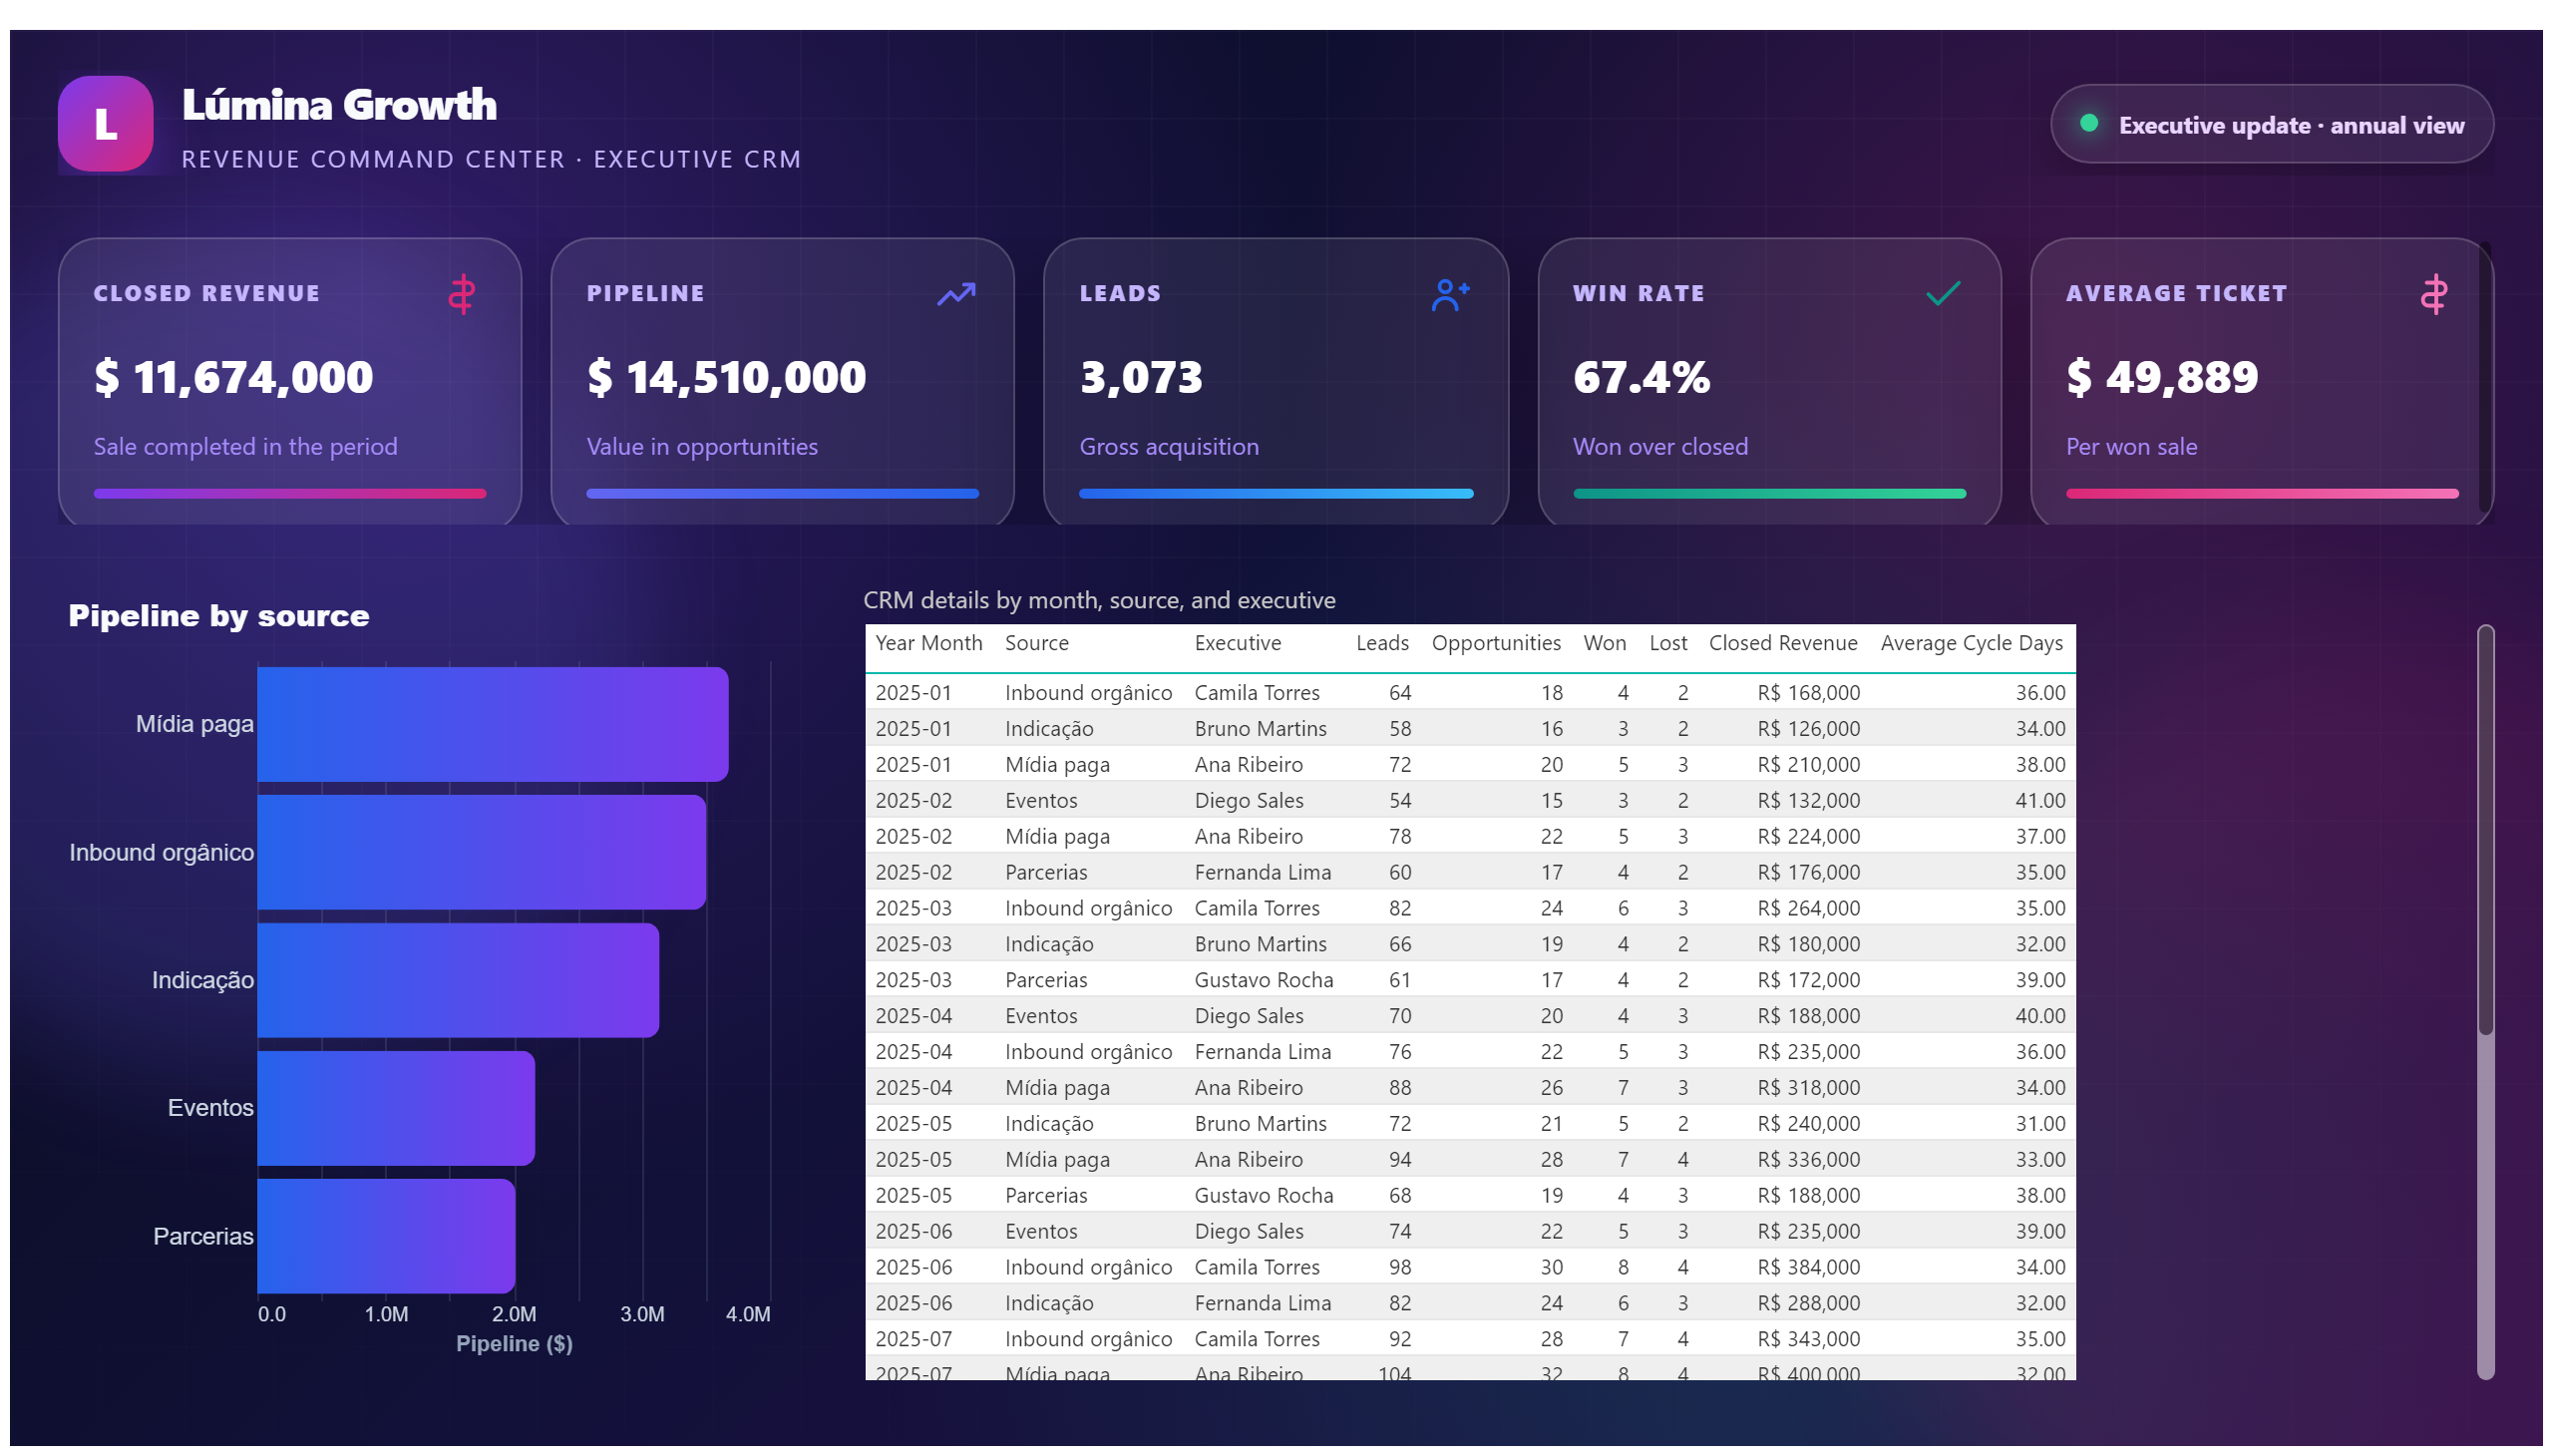Click the Pipeline by source chart title
The height and width of the screenshot is (1456, 2553).
(219, 615)
